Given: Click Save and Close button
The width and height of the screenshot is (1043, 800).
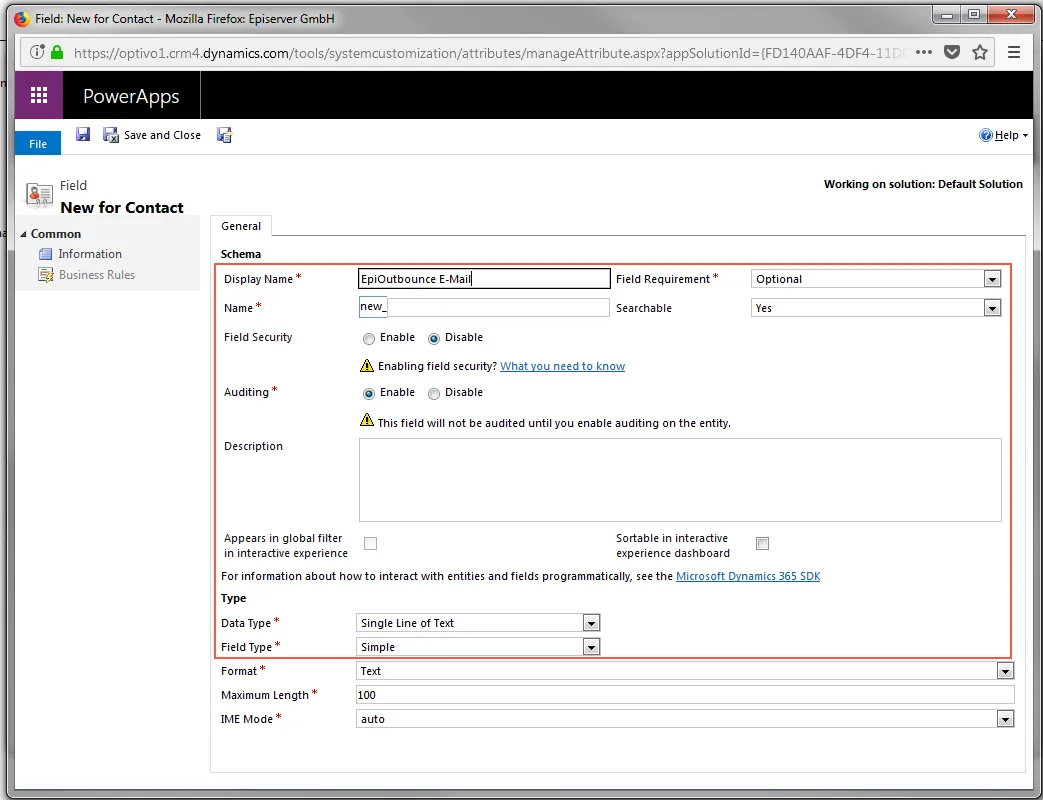Looking at the screenshot, I should [x=152, y=135].
